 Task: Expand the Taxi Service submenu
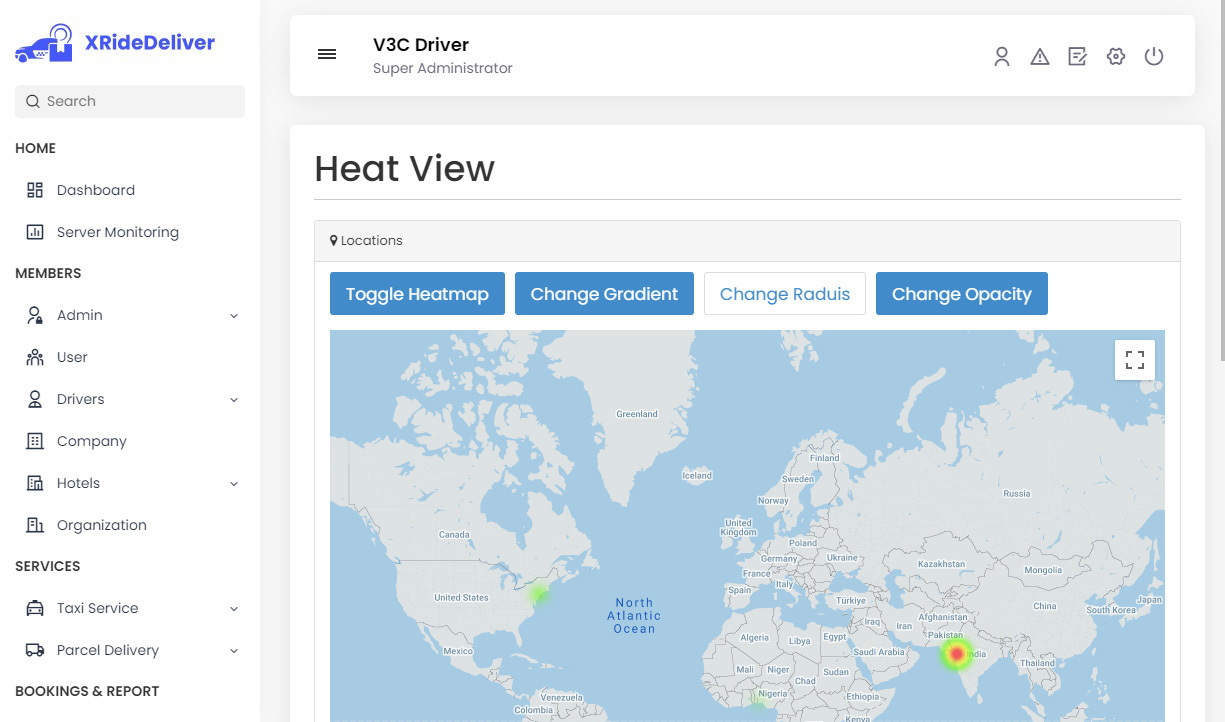(x=234, y=609)
